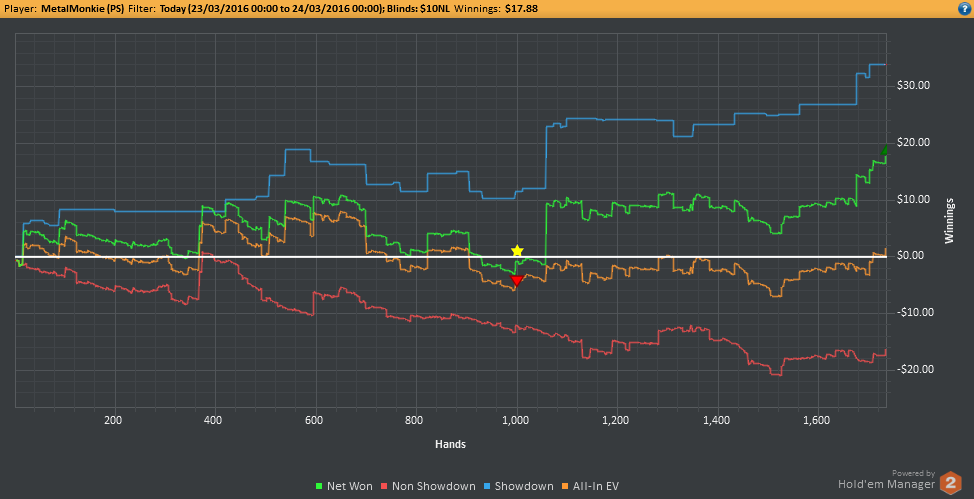Click the $10.00 y-axis label
The width and height of the screenshot is (974, 499).
click(x=913, y=199)
